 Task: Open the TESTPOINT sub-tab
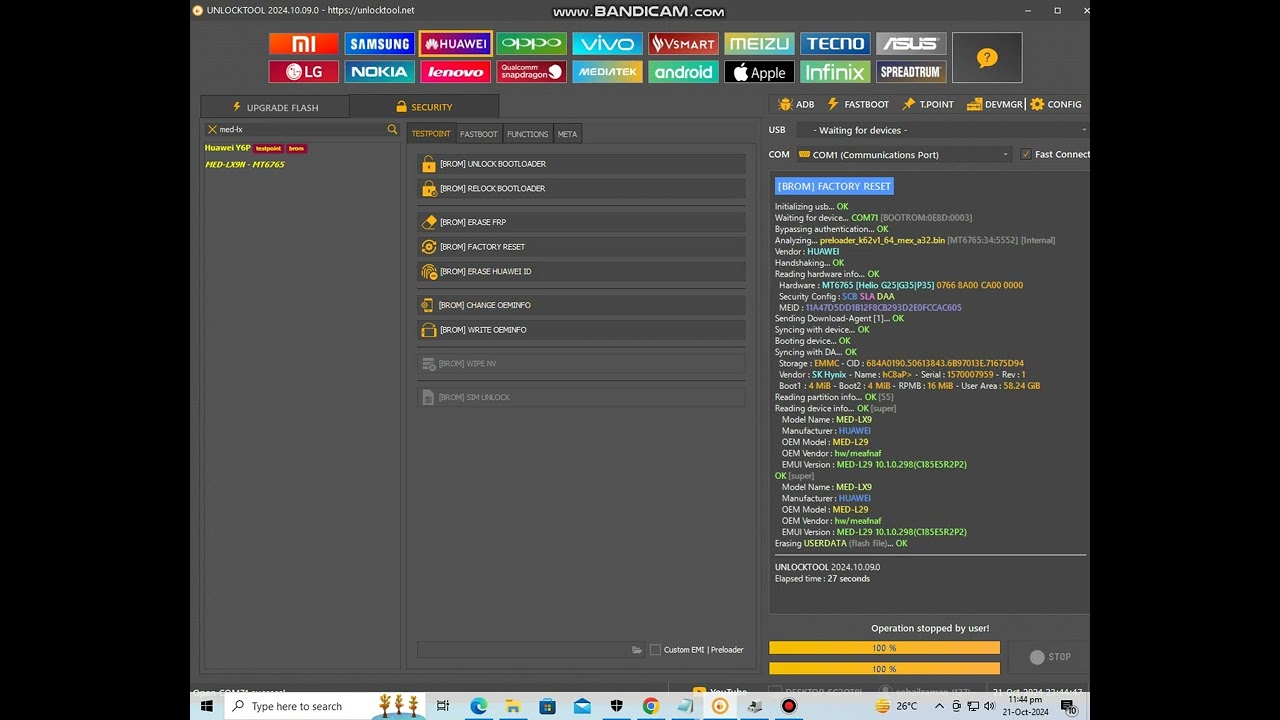coord(431,134)
